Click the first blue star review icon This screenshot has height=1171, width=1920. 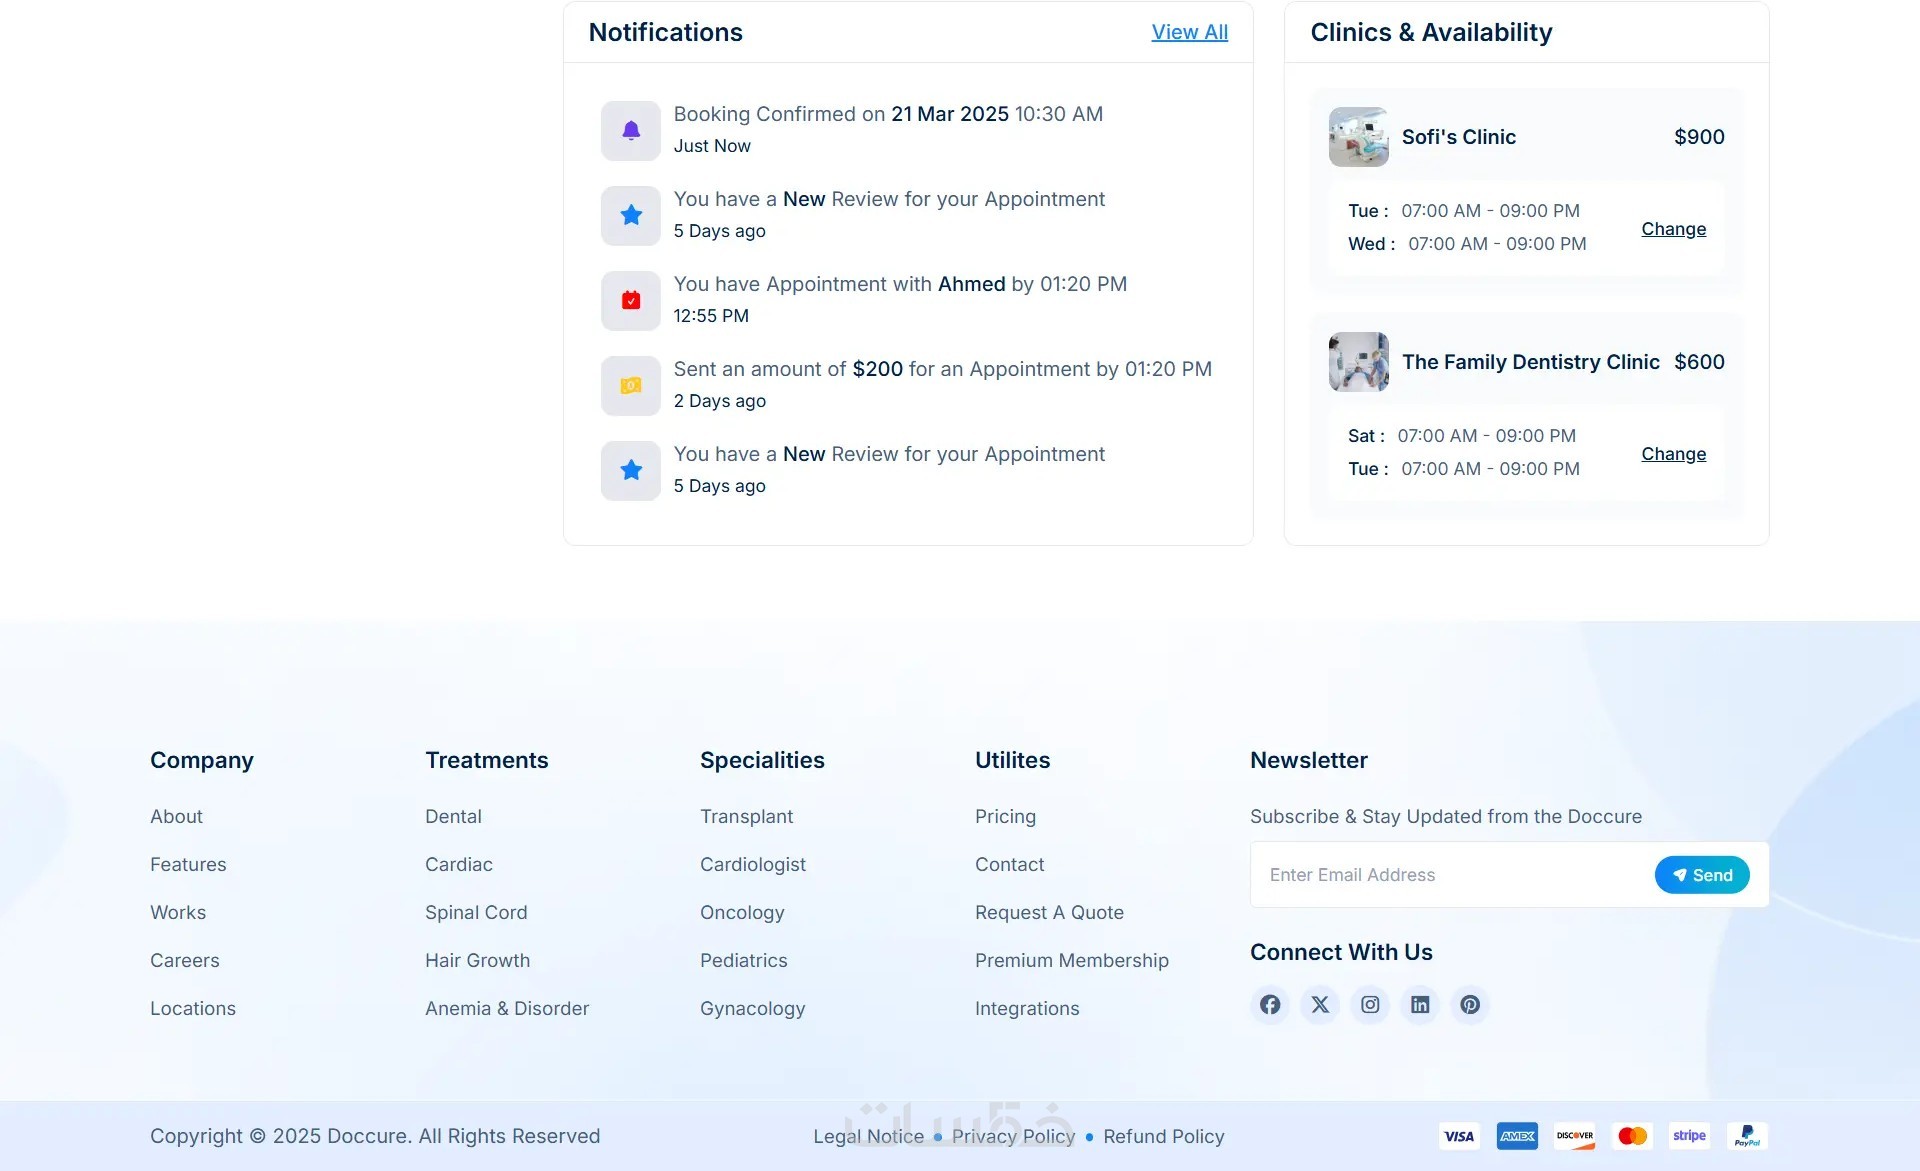(631, 215)
